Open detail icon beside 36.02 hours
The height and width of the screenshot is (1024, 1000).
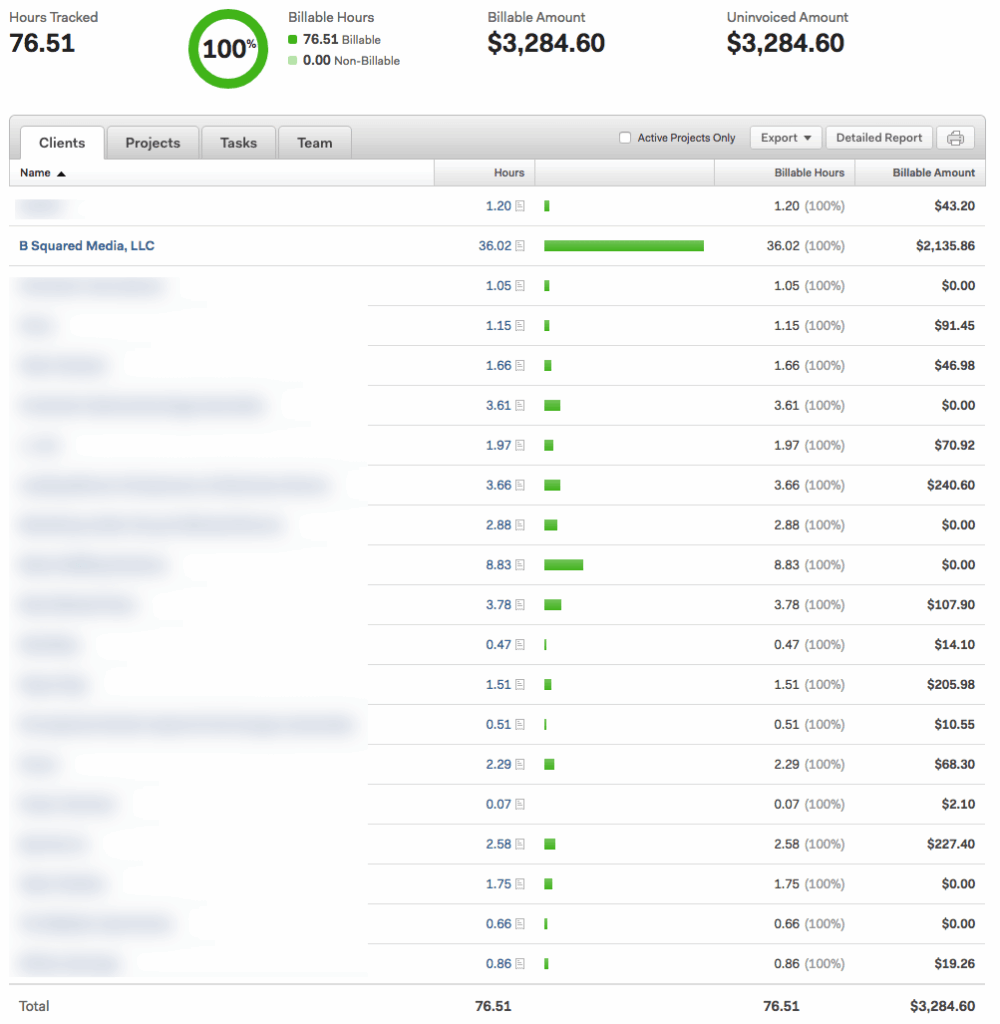(x=520, y=246)
